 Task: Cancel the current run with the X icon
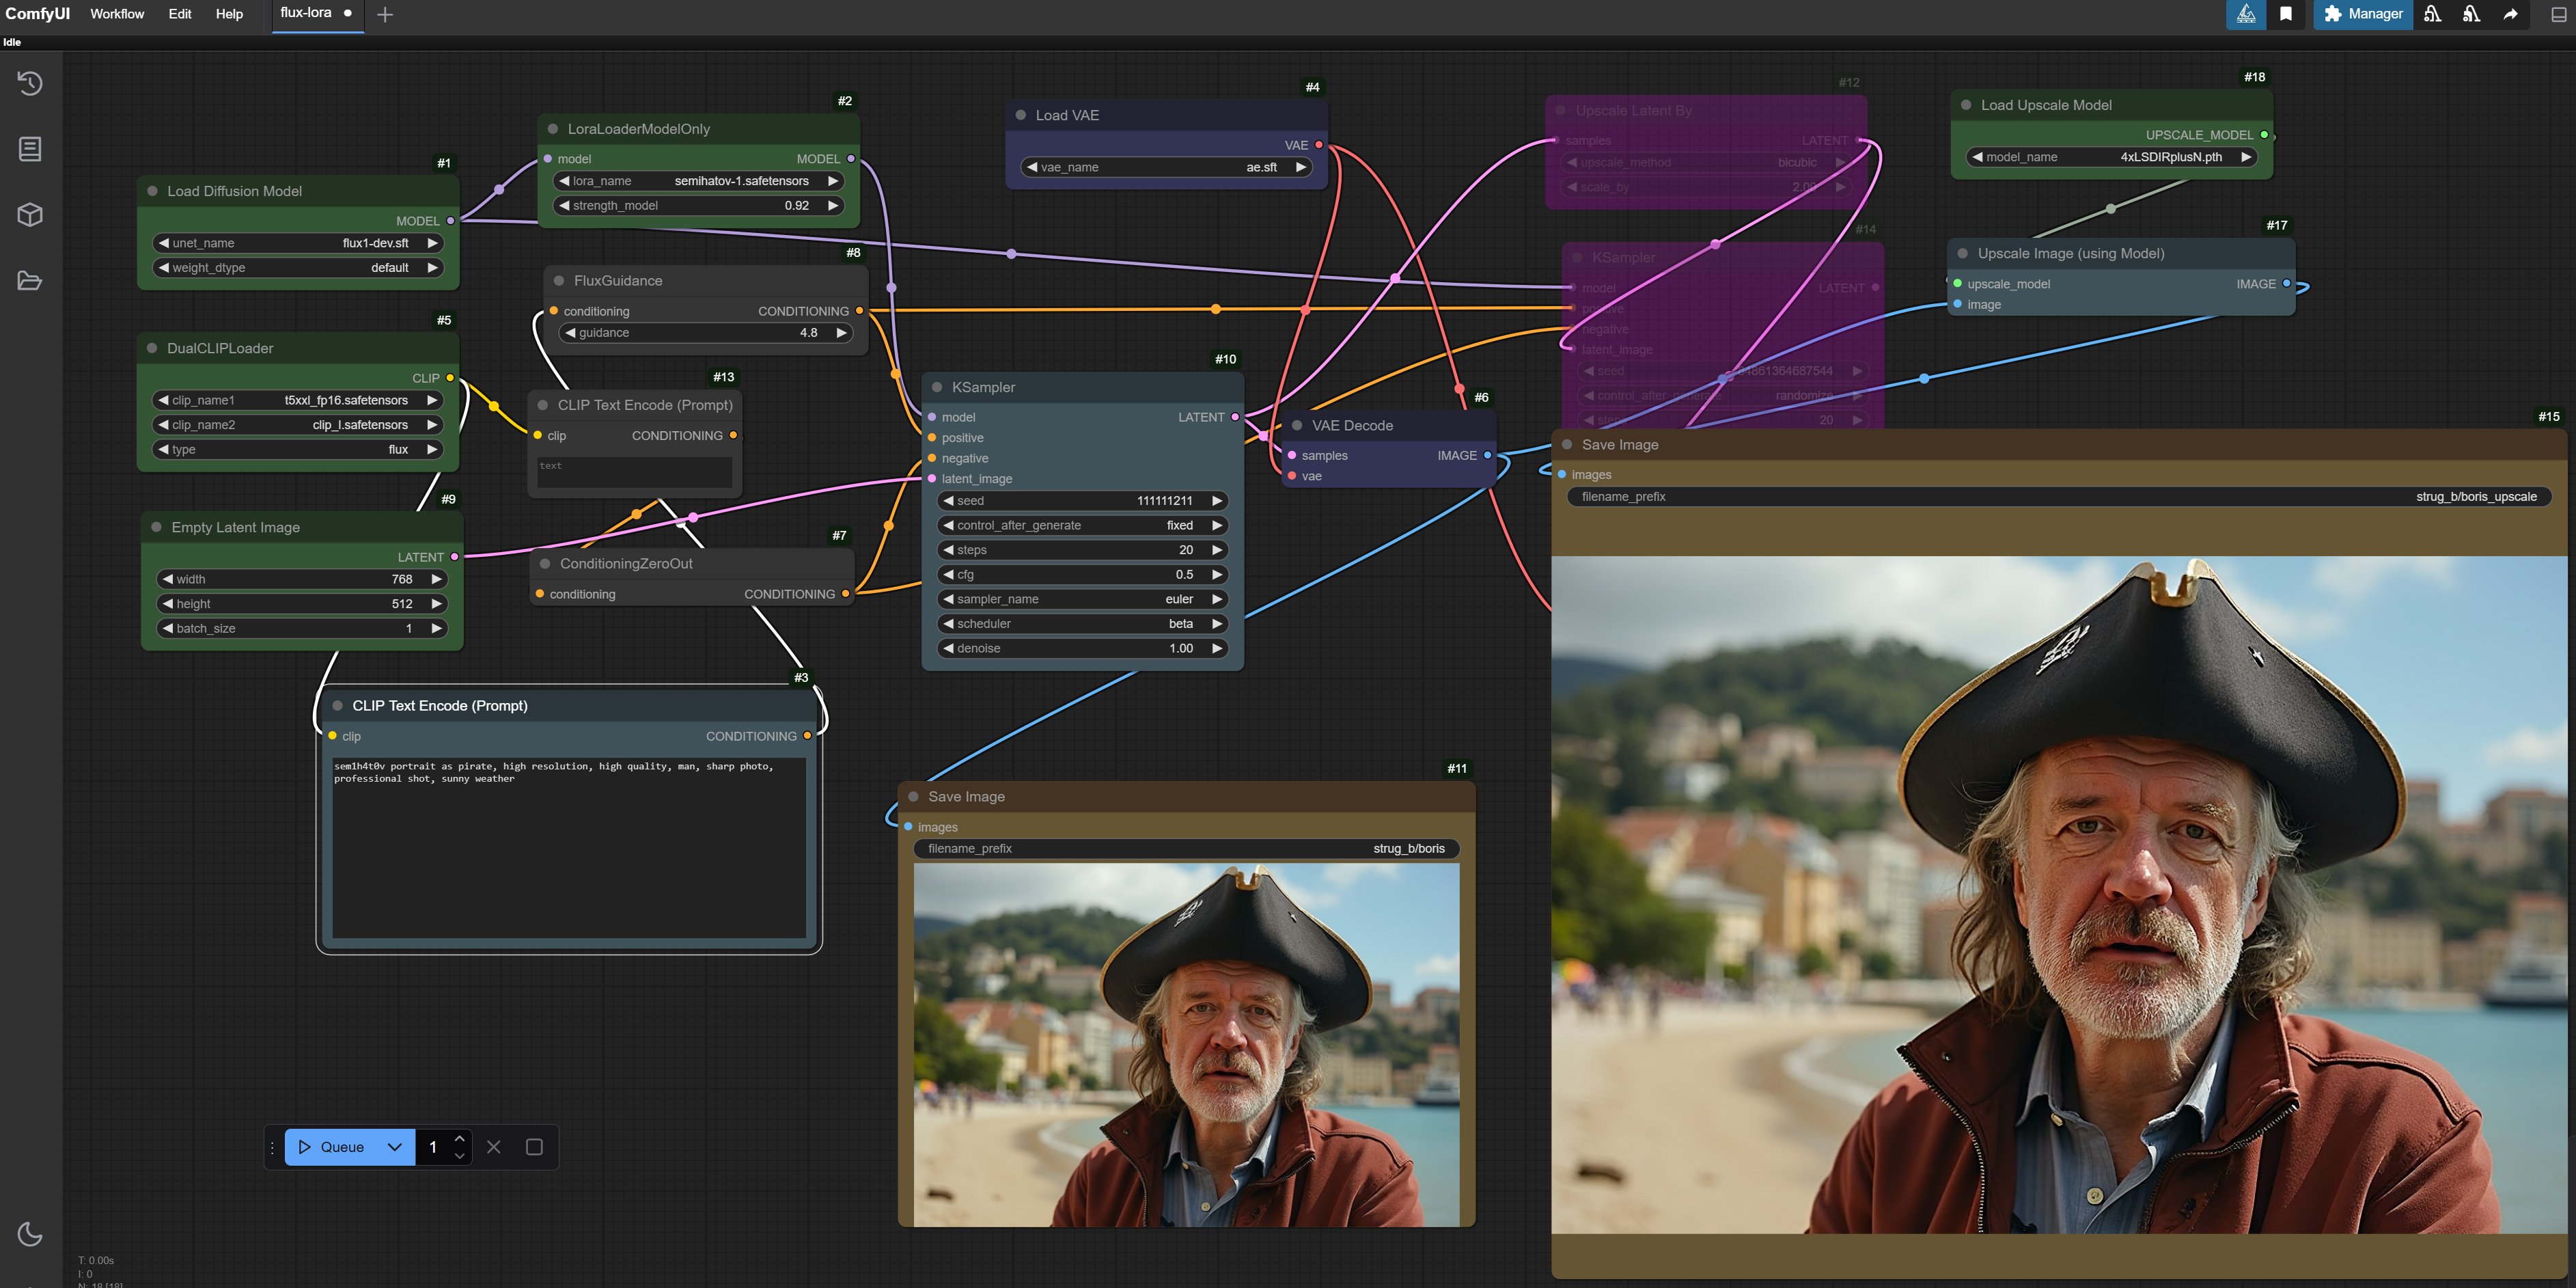coord(493,1147)
